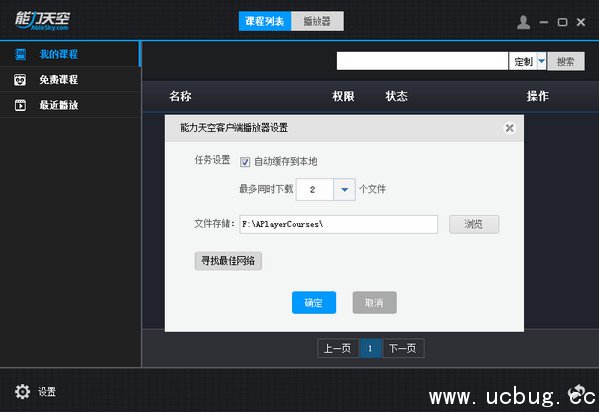Maximize the 能力天空 window
Screen dimensions: 599x412
click(562, 22)
